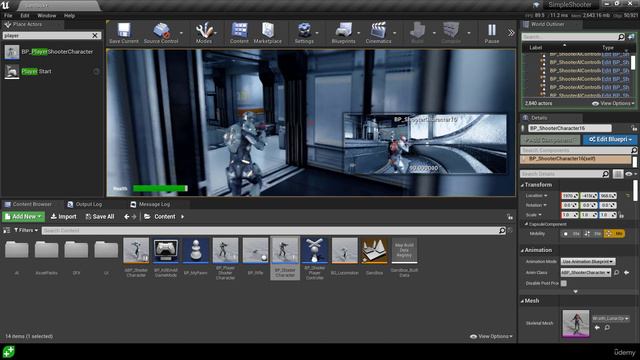Show hidden toolbar items with double-chevron
640x360 pixels.
click(511, 33)
